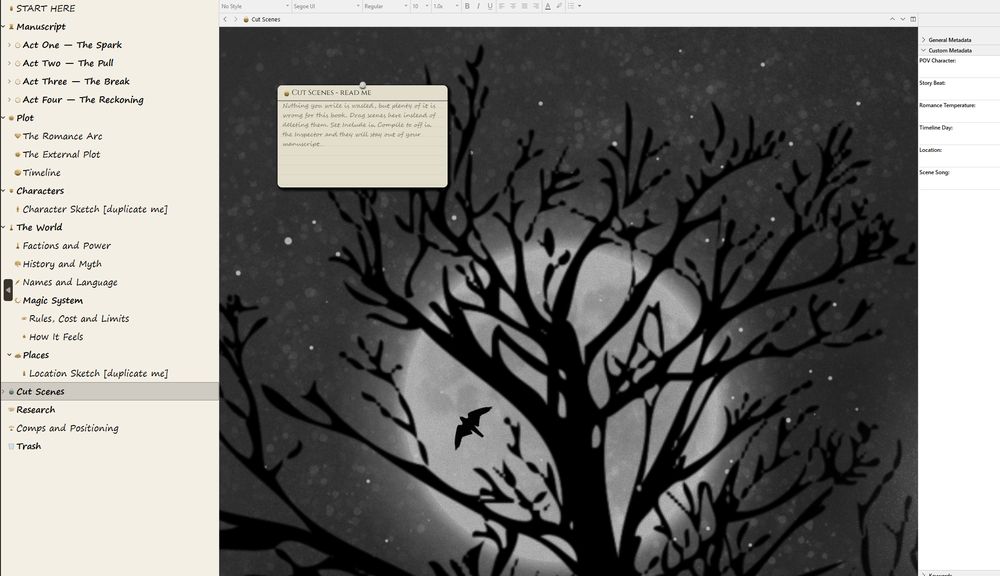Viewport: 1000px width, 576px height.
Task: Open the No Style paragraph style dropdown
Action: [255, 6]
